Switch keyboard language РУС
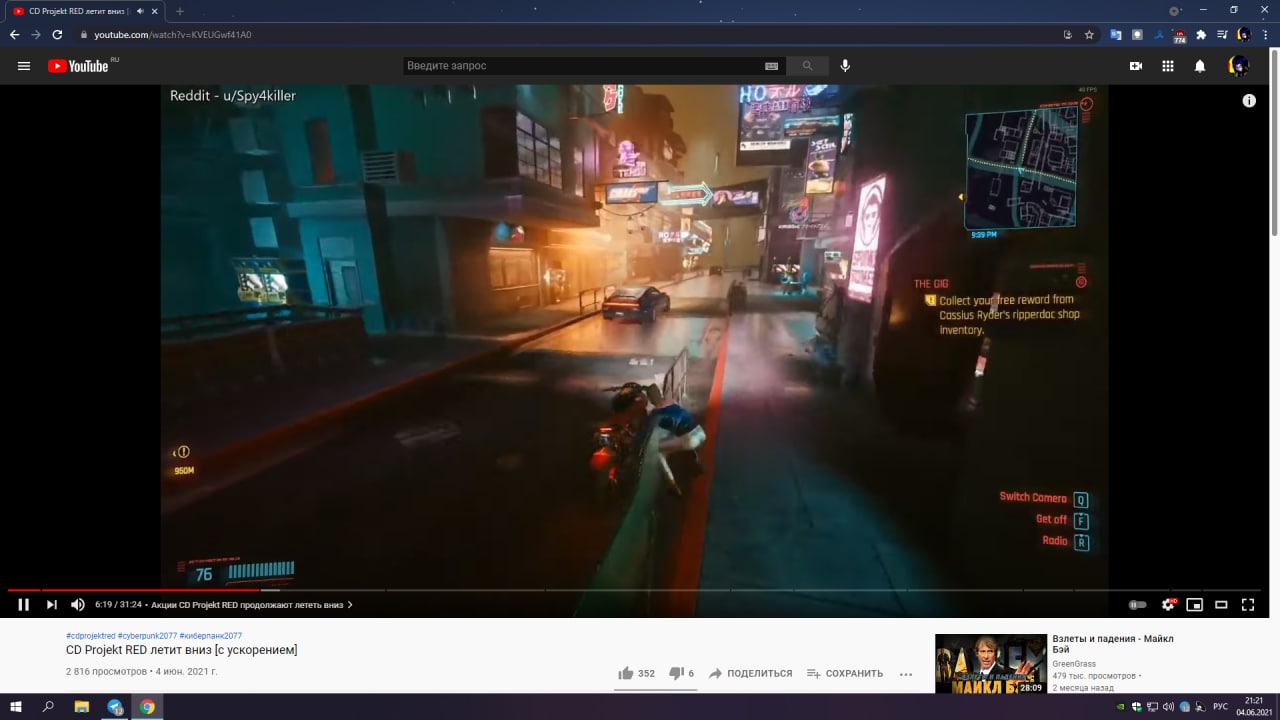This screenshot has height=720, width=1280. coord(1220,707)
